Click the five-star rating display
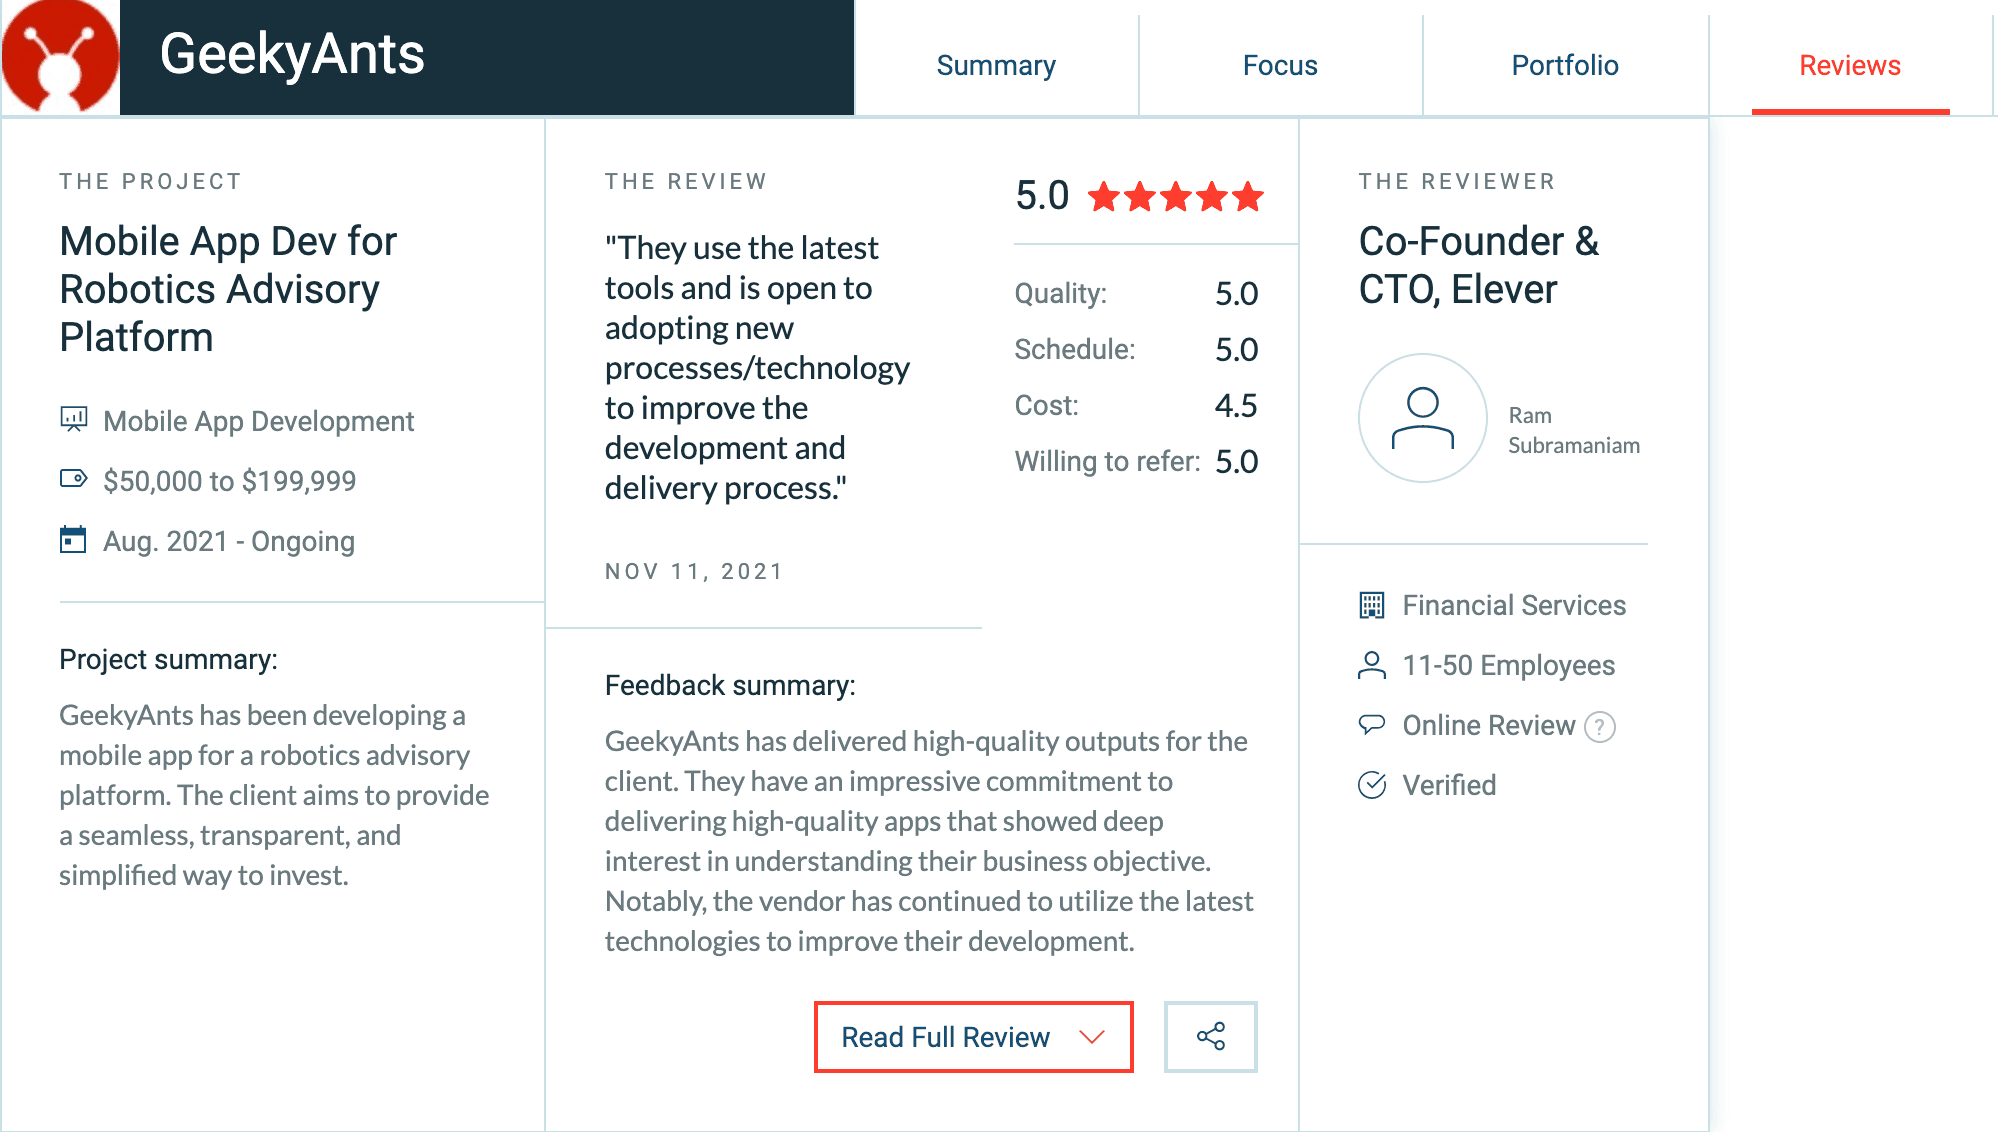 1176,197
